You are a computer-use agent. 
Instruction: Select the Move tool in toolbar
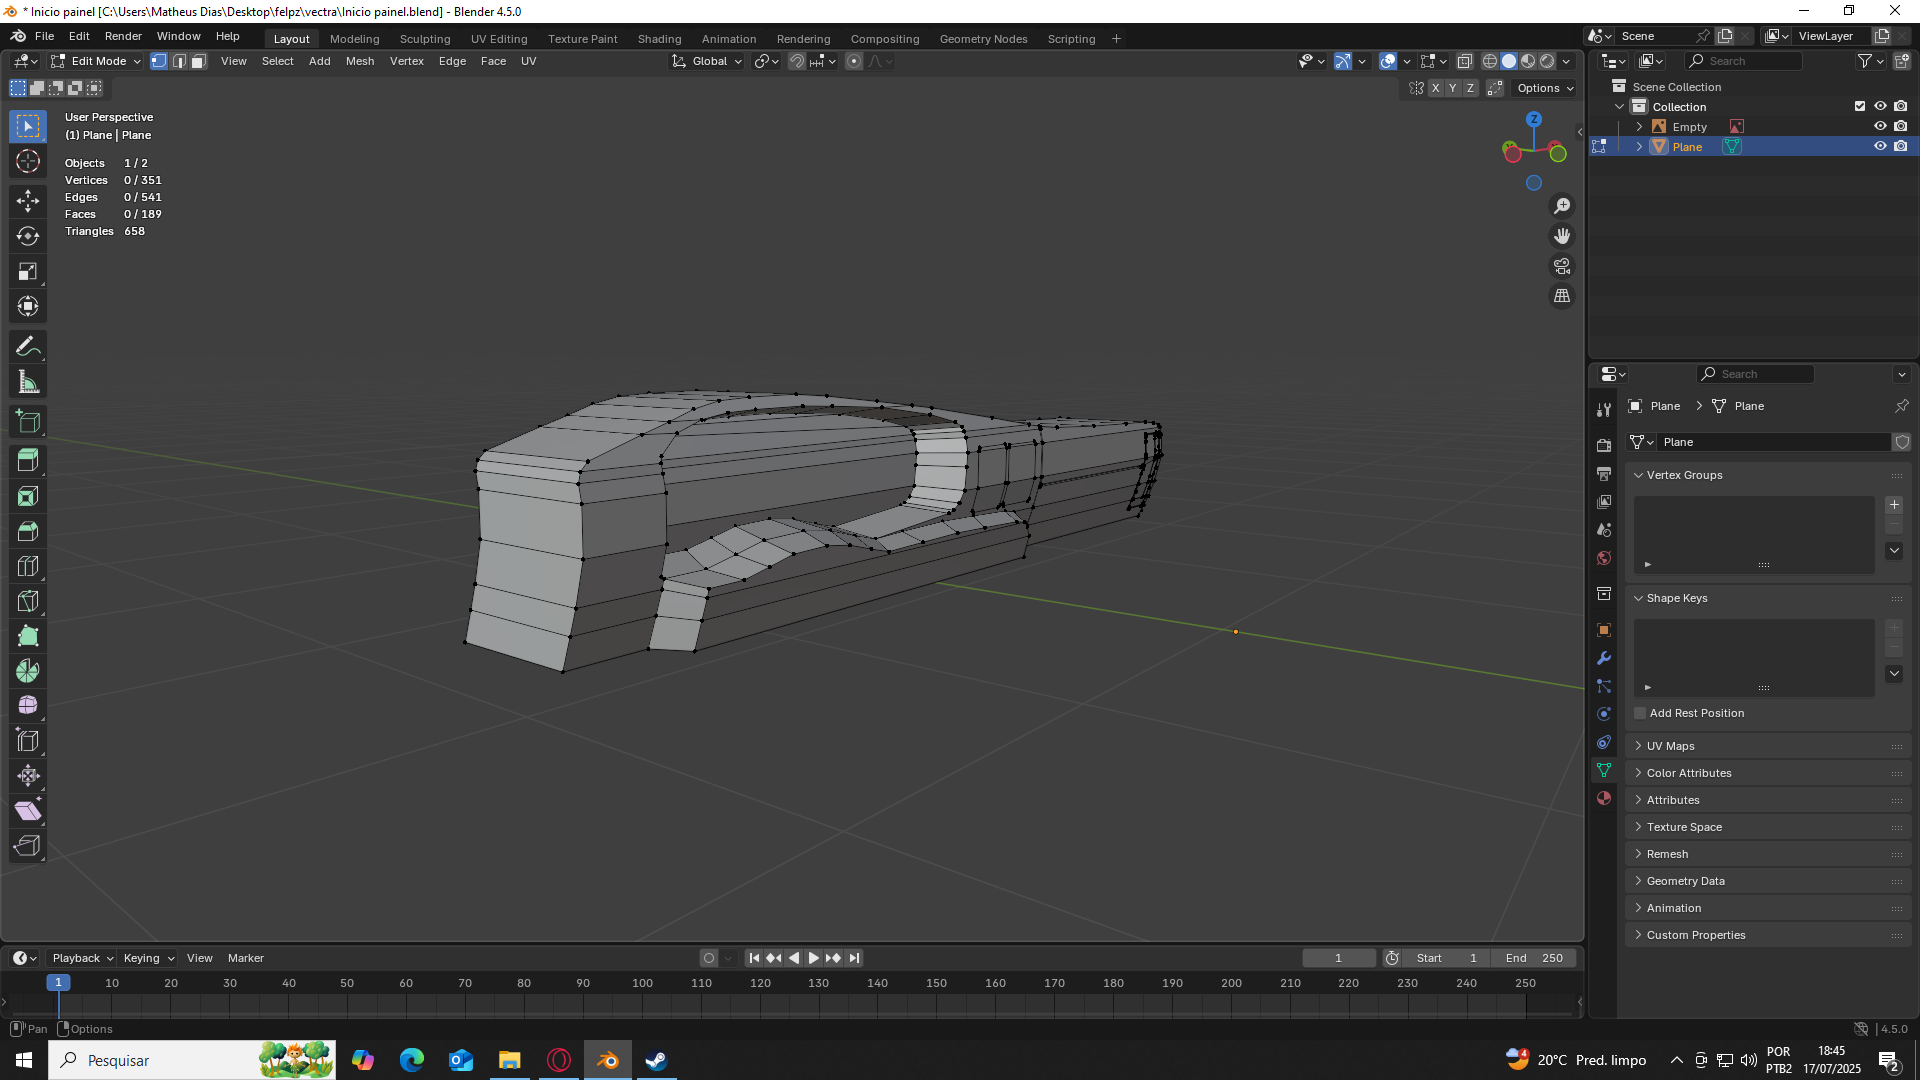point(28,201)
